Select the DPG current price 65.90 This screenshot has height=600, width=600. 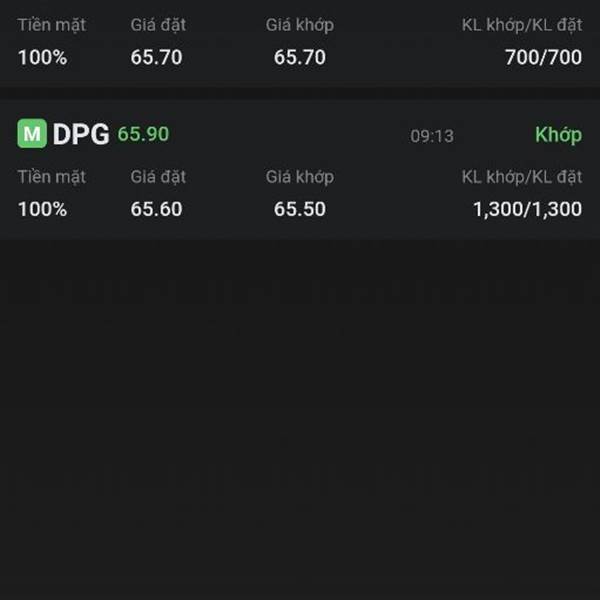coord(143,134)
